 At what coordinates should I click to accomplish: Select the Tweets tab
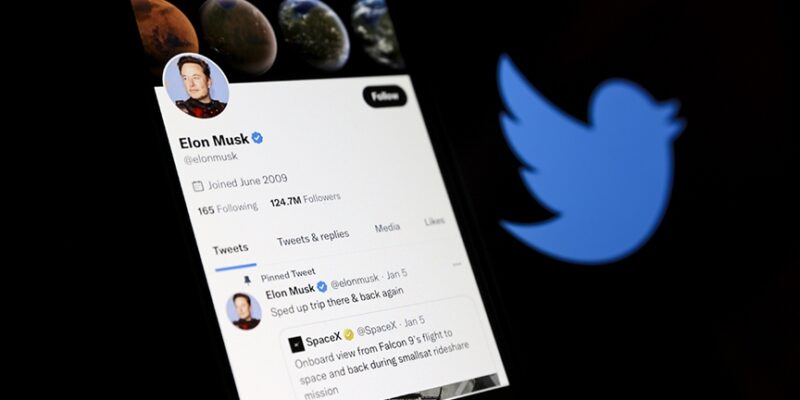tap(231, 249)
